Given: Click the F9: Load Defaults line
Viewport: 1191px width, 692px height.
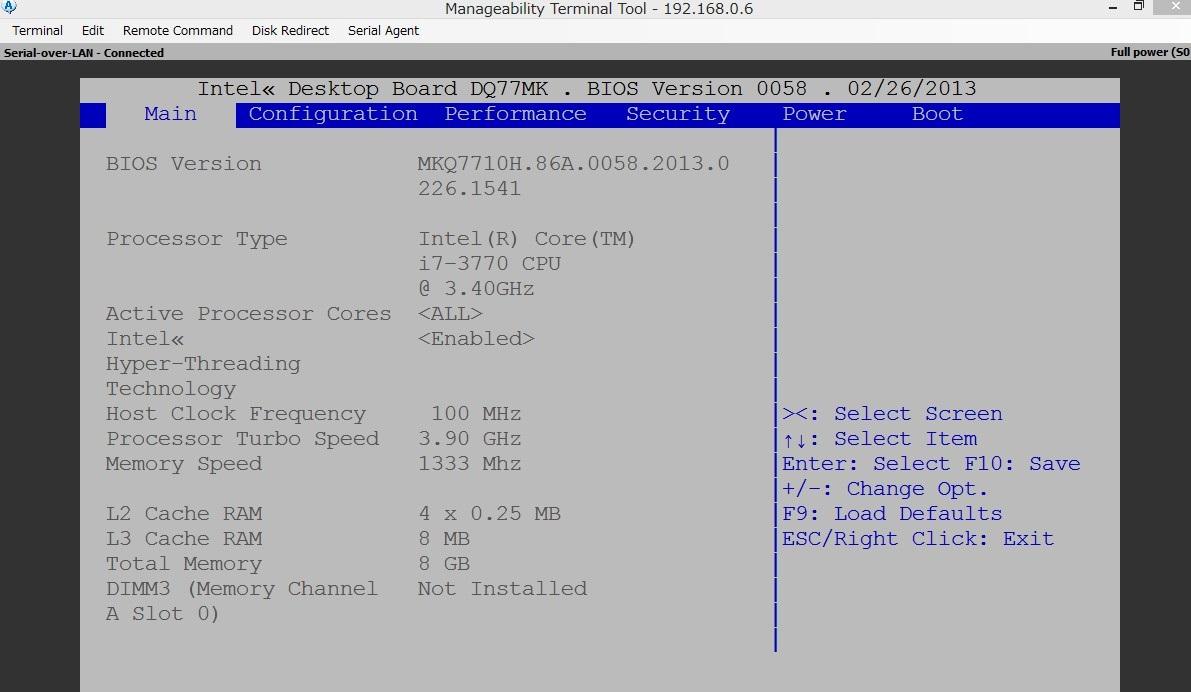Looking at the screenshot, I should [892, 514].
